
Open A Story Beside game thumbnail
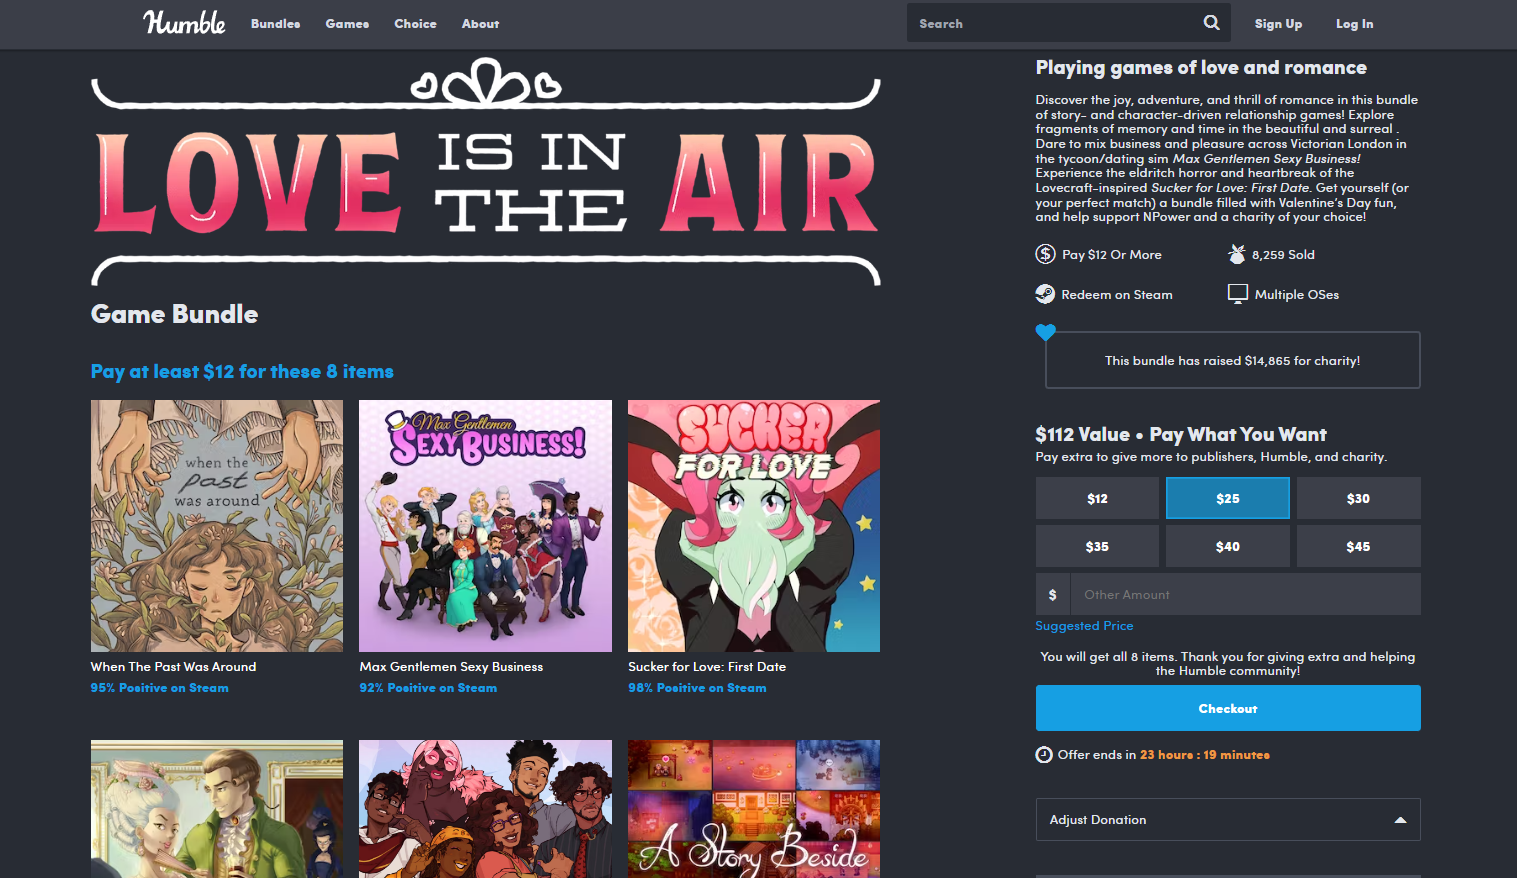pyautogui.click(x=754, y=809)
